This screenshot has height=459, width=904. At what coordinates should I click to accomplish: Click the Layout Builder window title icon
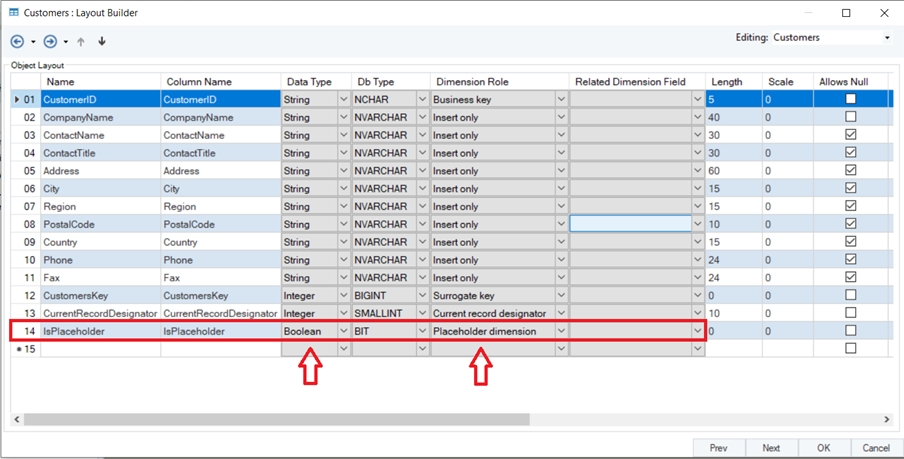(x=14, y=13)
